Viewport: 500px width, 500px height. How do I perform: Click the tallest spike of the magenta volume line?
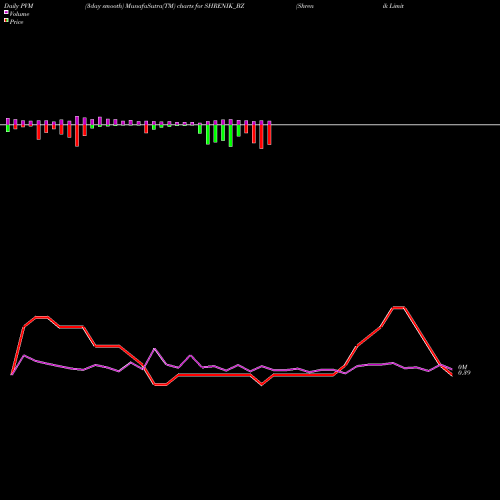[x=154, y=349]
